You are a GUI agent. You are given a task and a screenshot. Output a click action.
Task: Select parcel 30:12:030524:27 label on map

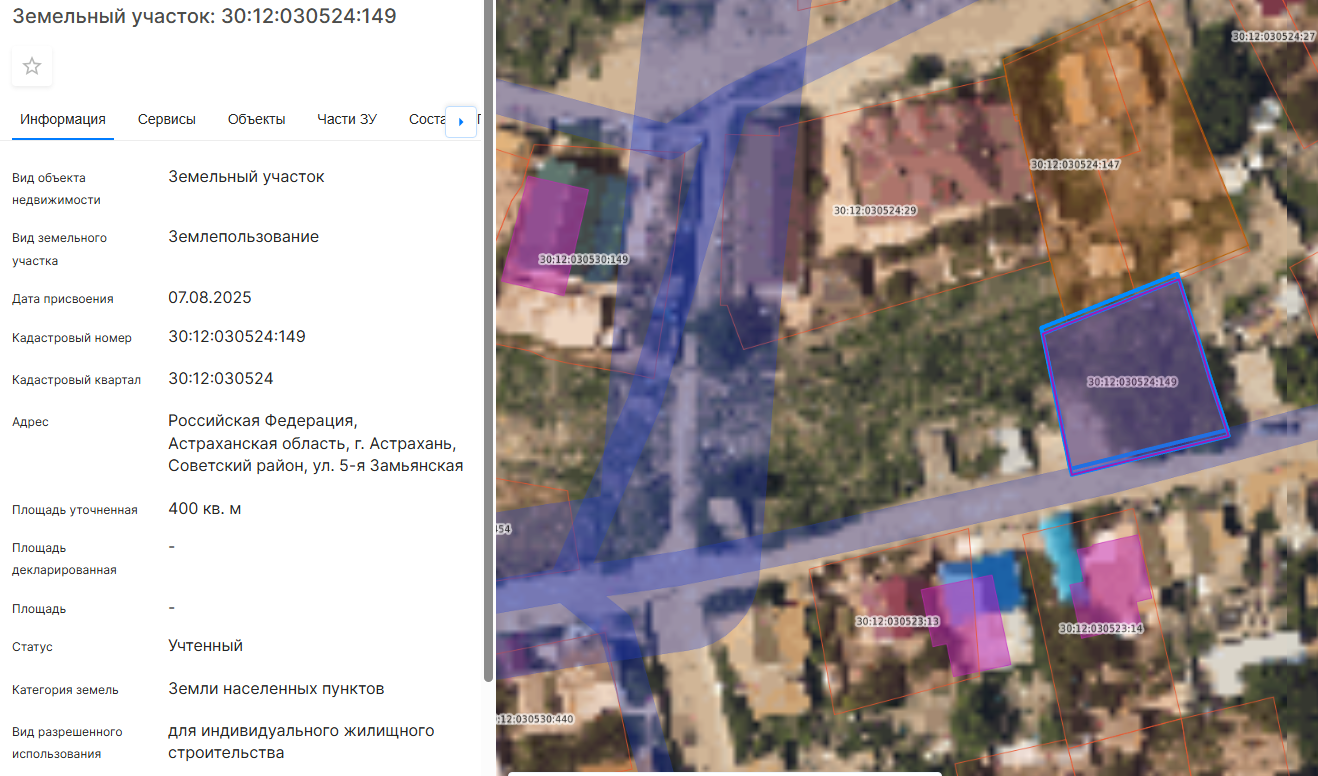click(x=1273, y=36)
